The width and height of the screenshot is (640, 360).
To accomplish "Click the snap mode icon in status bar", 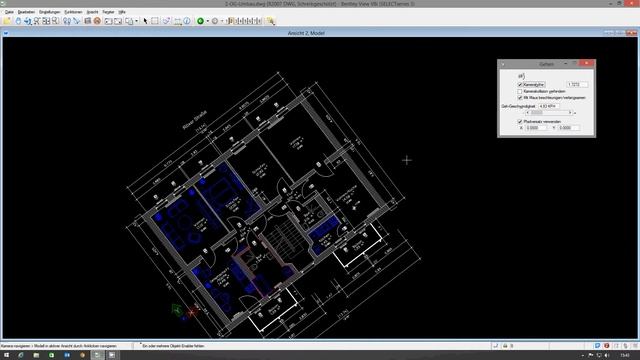I will coord(496,346).
